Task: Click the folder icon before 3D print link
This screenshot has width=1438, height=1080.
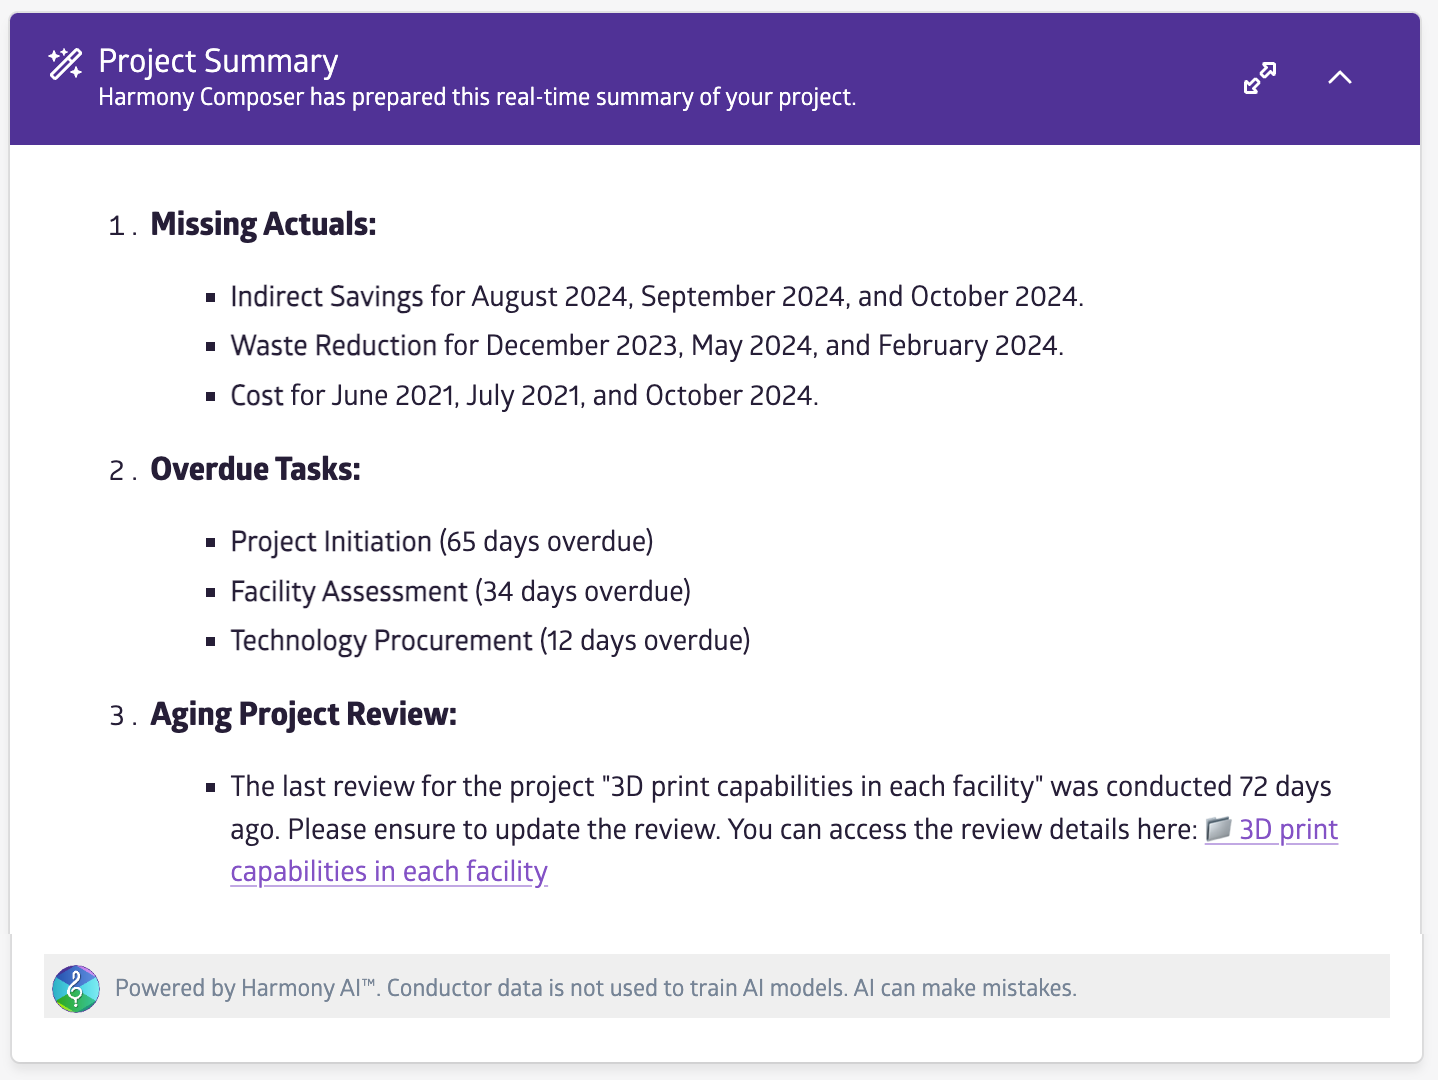Action: [1218, 829]
